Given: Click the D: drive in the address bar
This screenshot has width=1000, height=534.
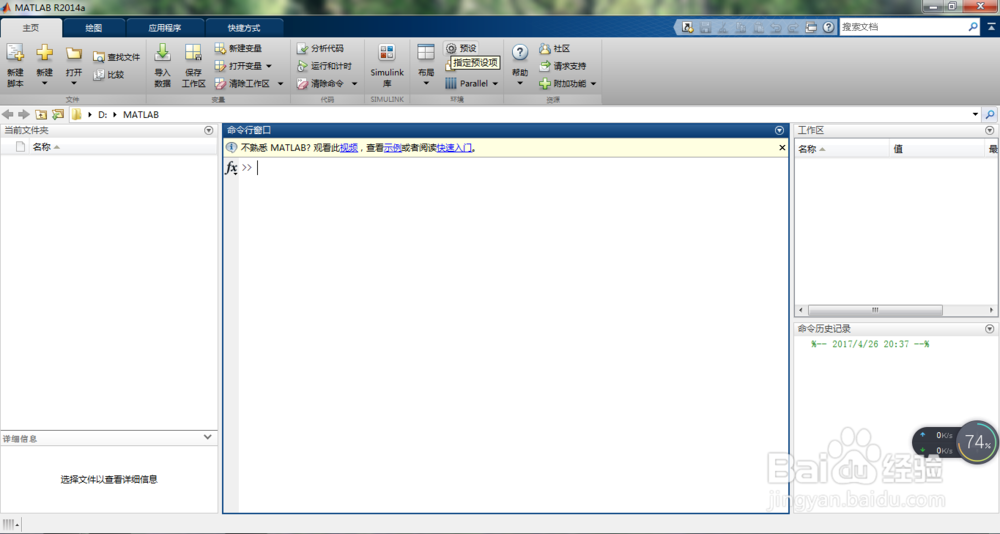Looking at the screenshot, I should (x=102, y=115).
